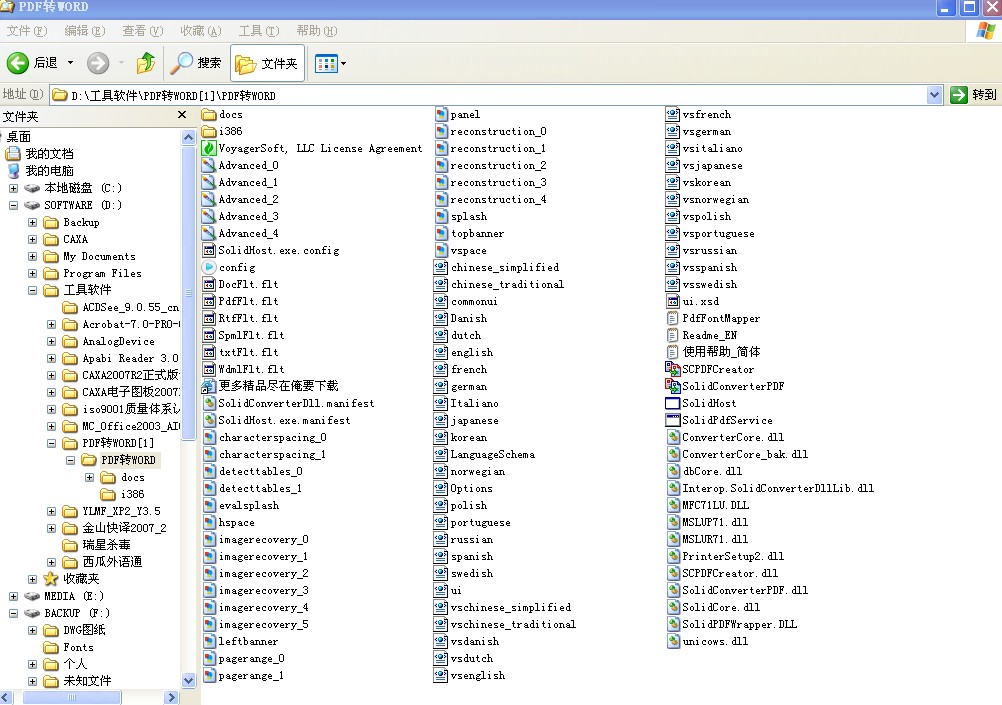This screenshot has width=1002, height=705.
Task: Go up one folder level icon
Action: [x=146, y=63]
